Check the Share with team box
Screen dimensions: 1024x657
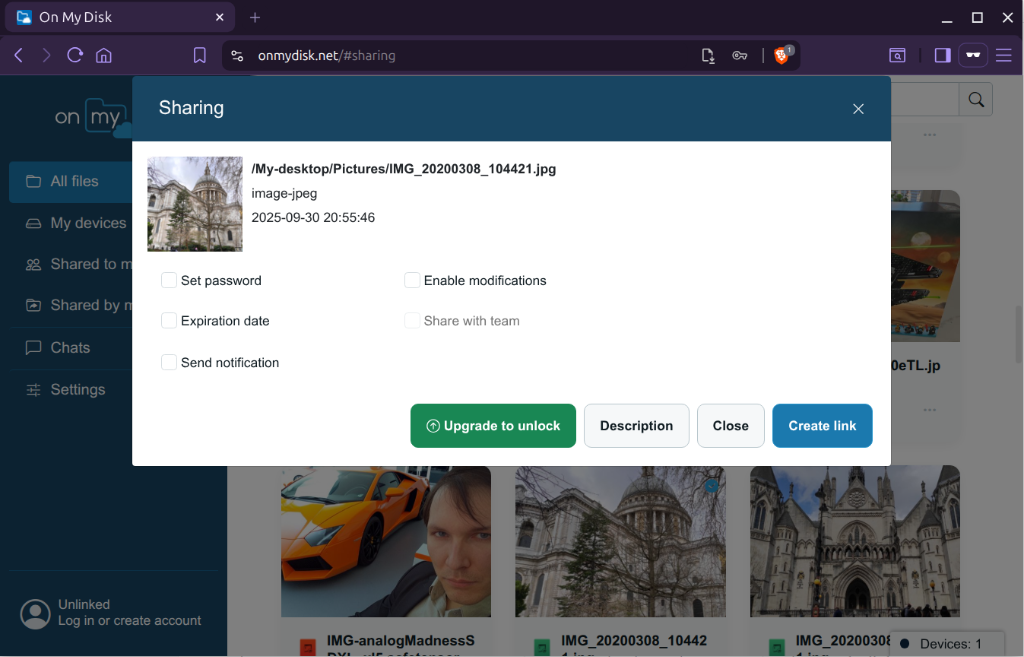411,321
